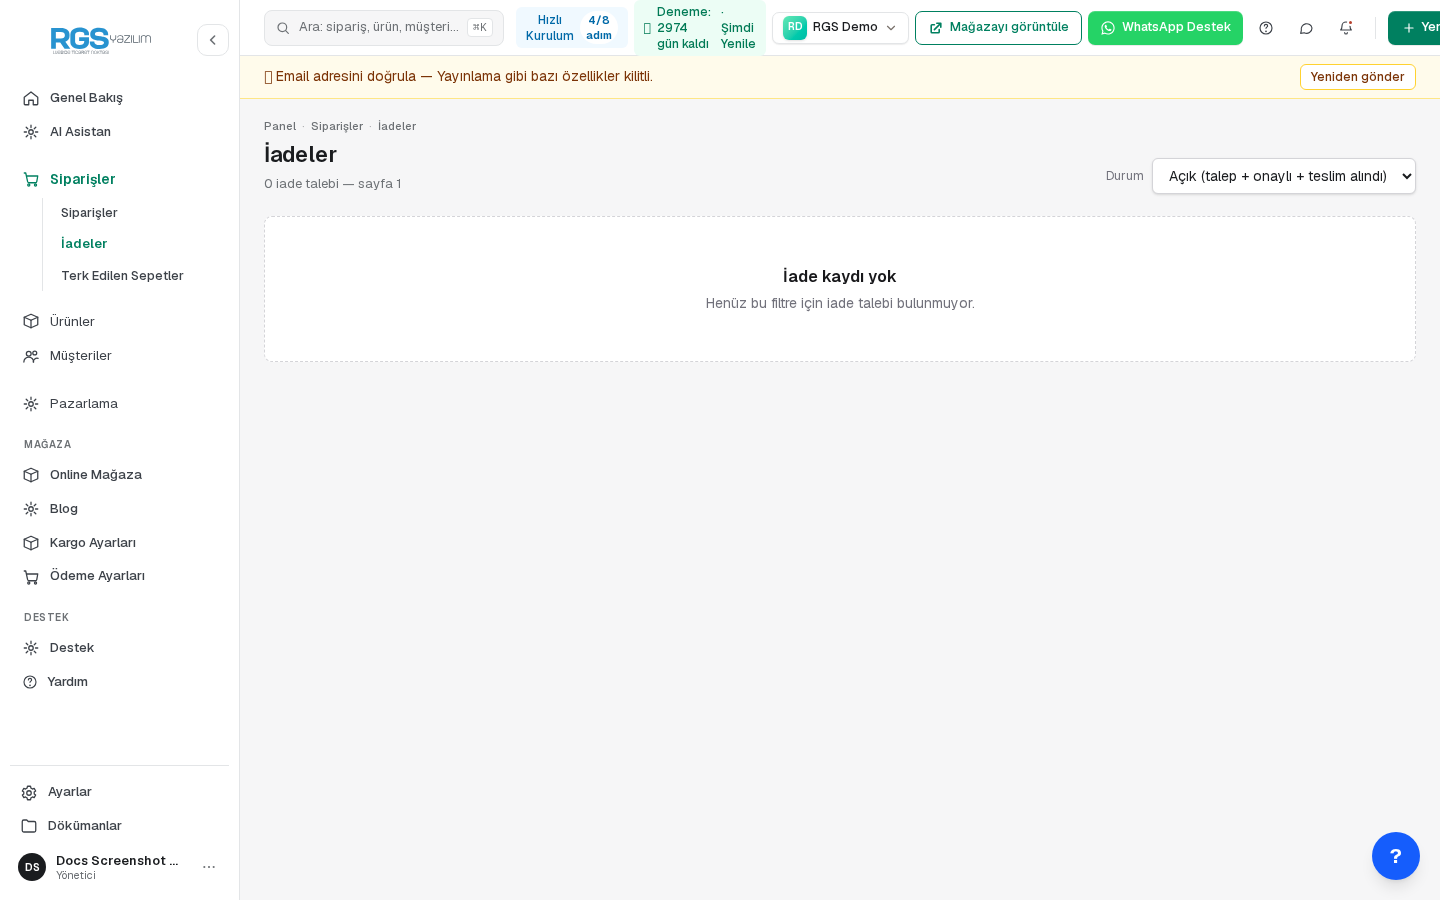Focus the order, product, customer search field
Image resolution: width=1440 pixels, height=900 pixels.
(384, 28)
